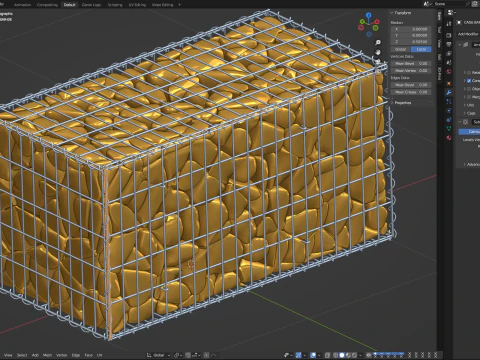The width and height of the screenshot is (480, 360).
Task: Click the zoom magnifier viewport icon
Action: 378,42
